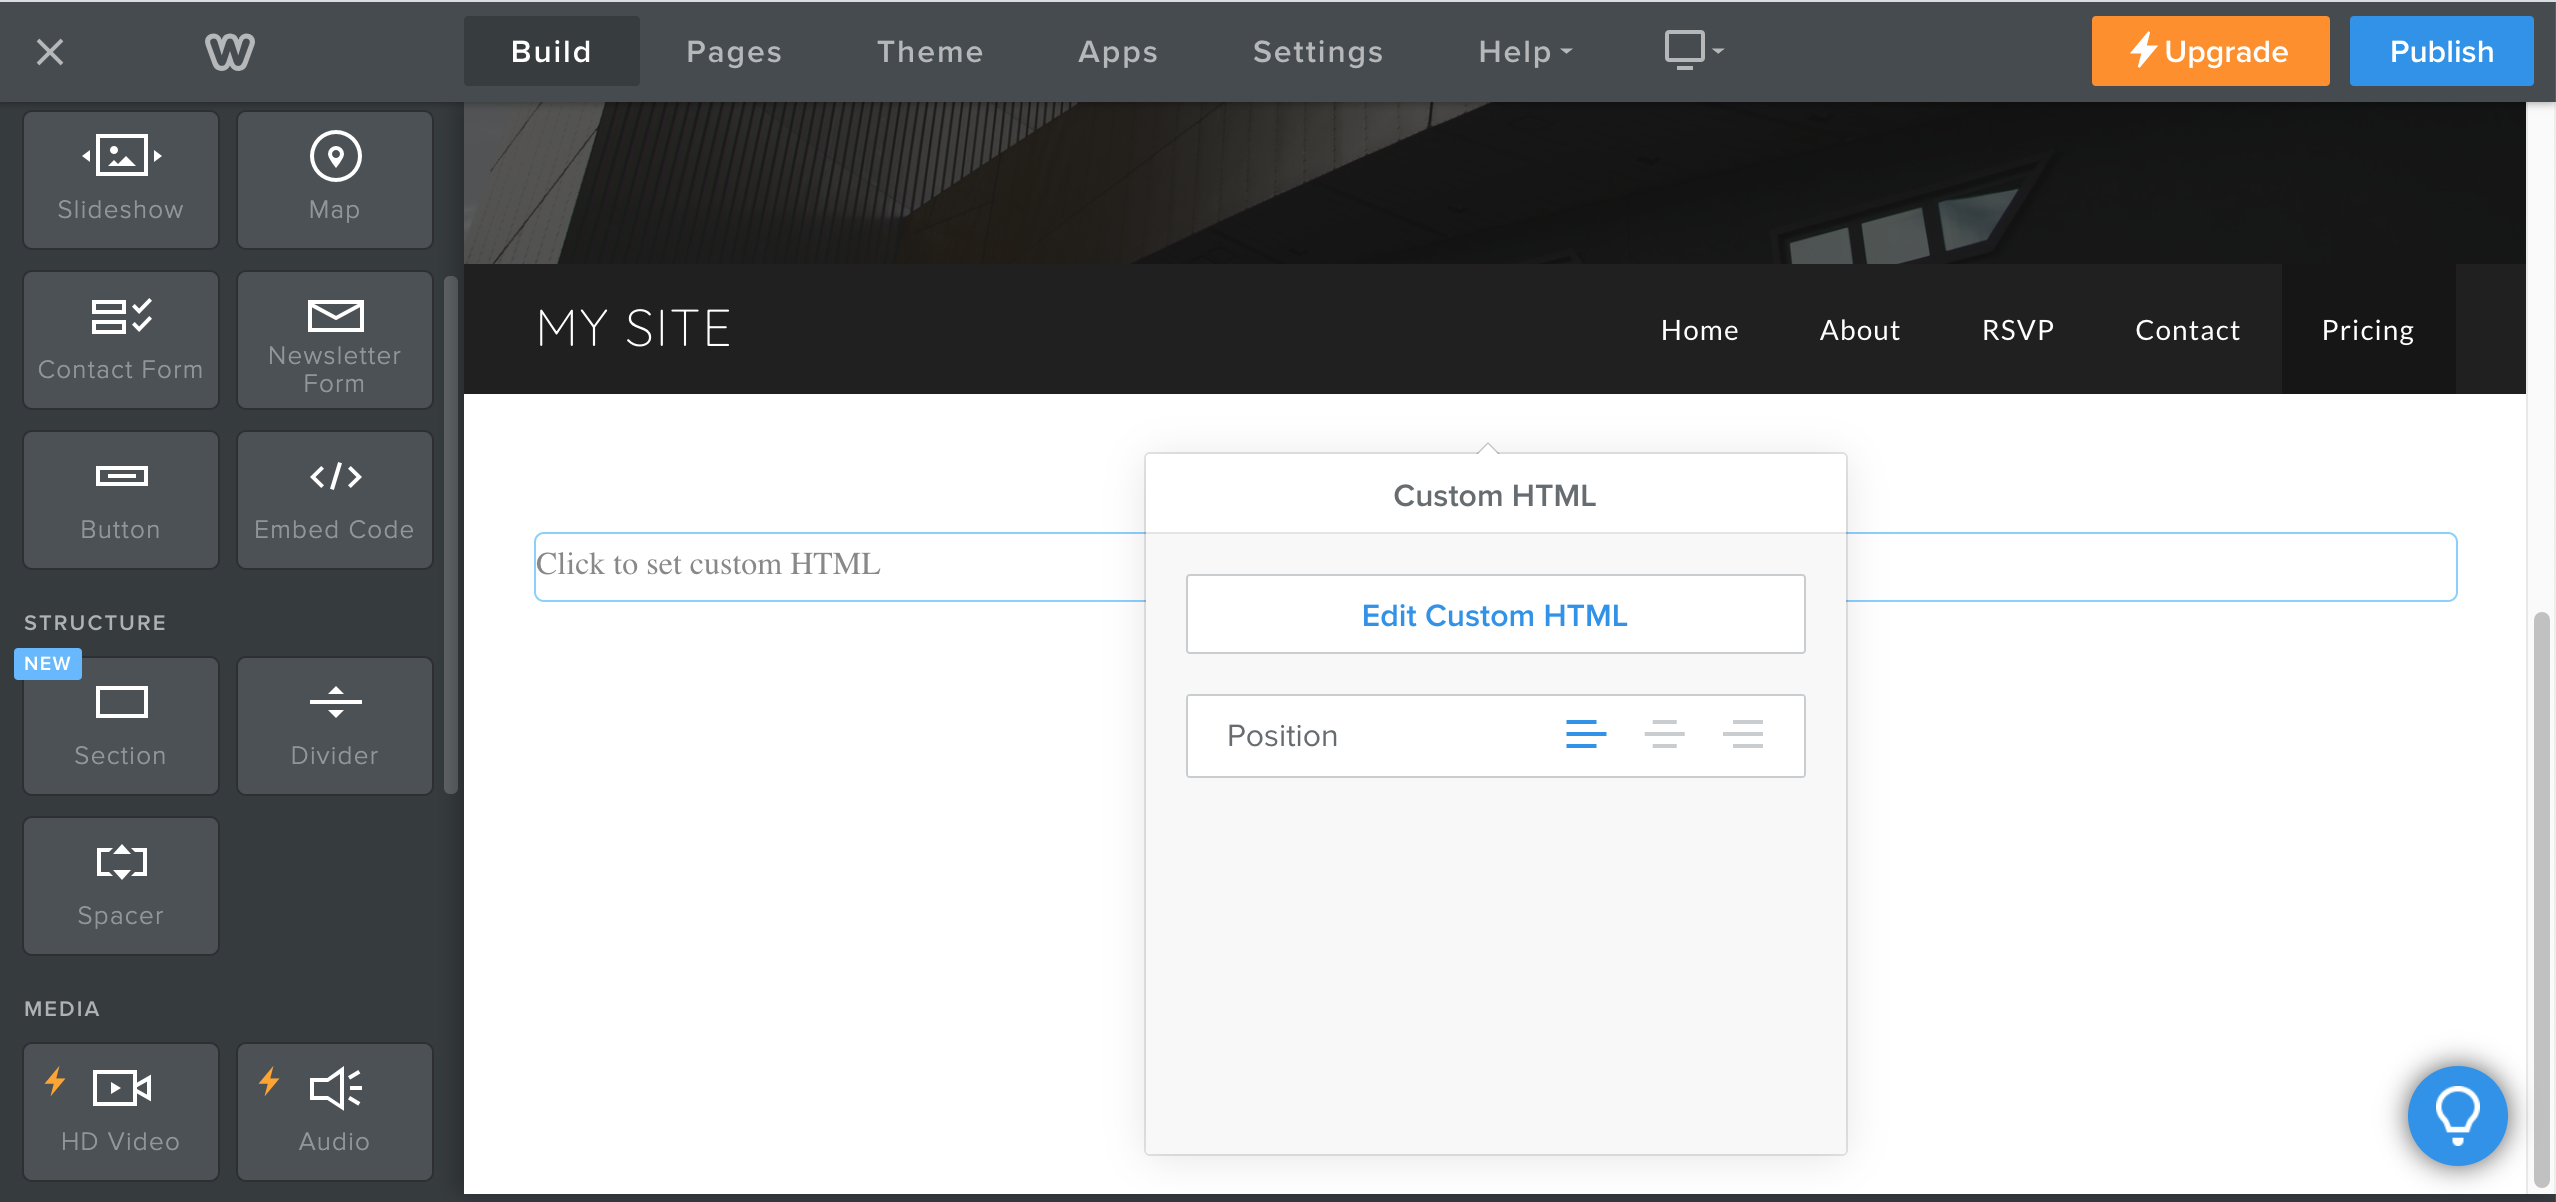Choose the Newsletter Form element
Screen dimensions: 2556x1202
coord(334,340)
